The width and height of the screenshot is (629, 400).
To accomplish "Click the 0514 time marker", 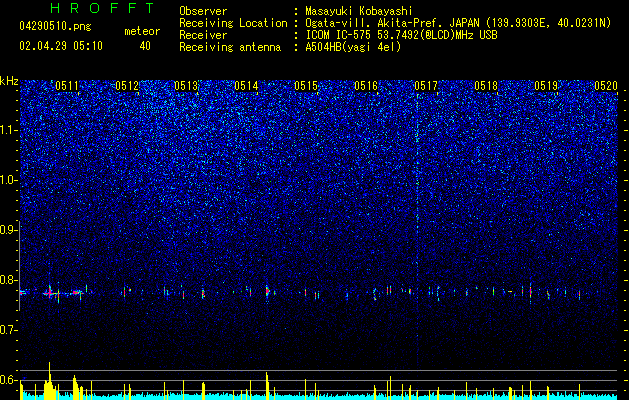I will point(246,86).
